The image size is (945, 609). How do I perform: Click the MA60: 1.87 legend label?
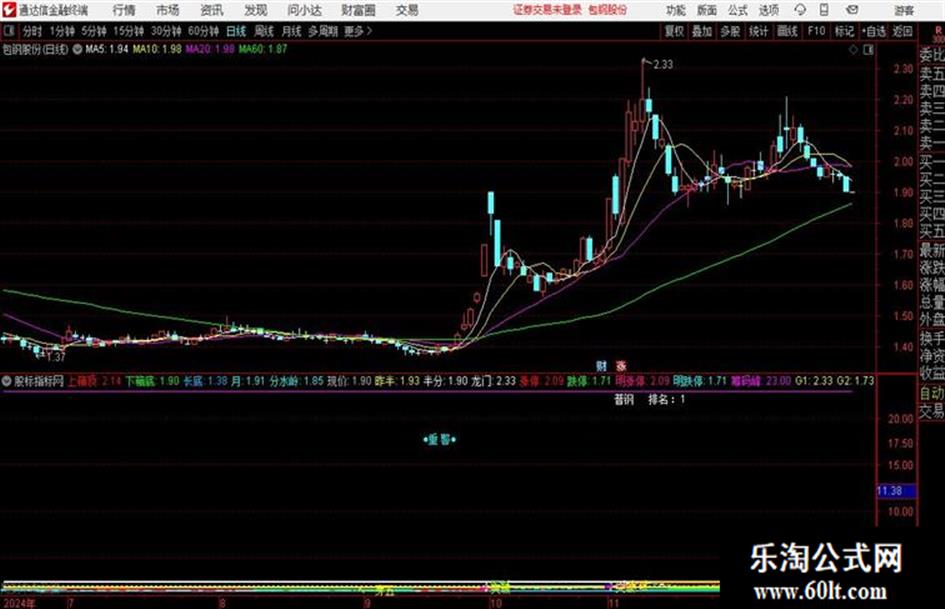[263, 49]
